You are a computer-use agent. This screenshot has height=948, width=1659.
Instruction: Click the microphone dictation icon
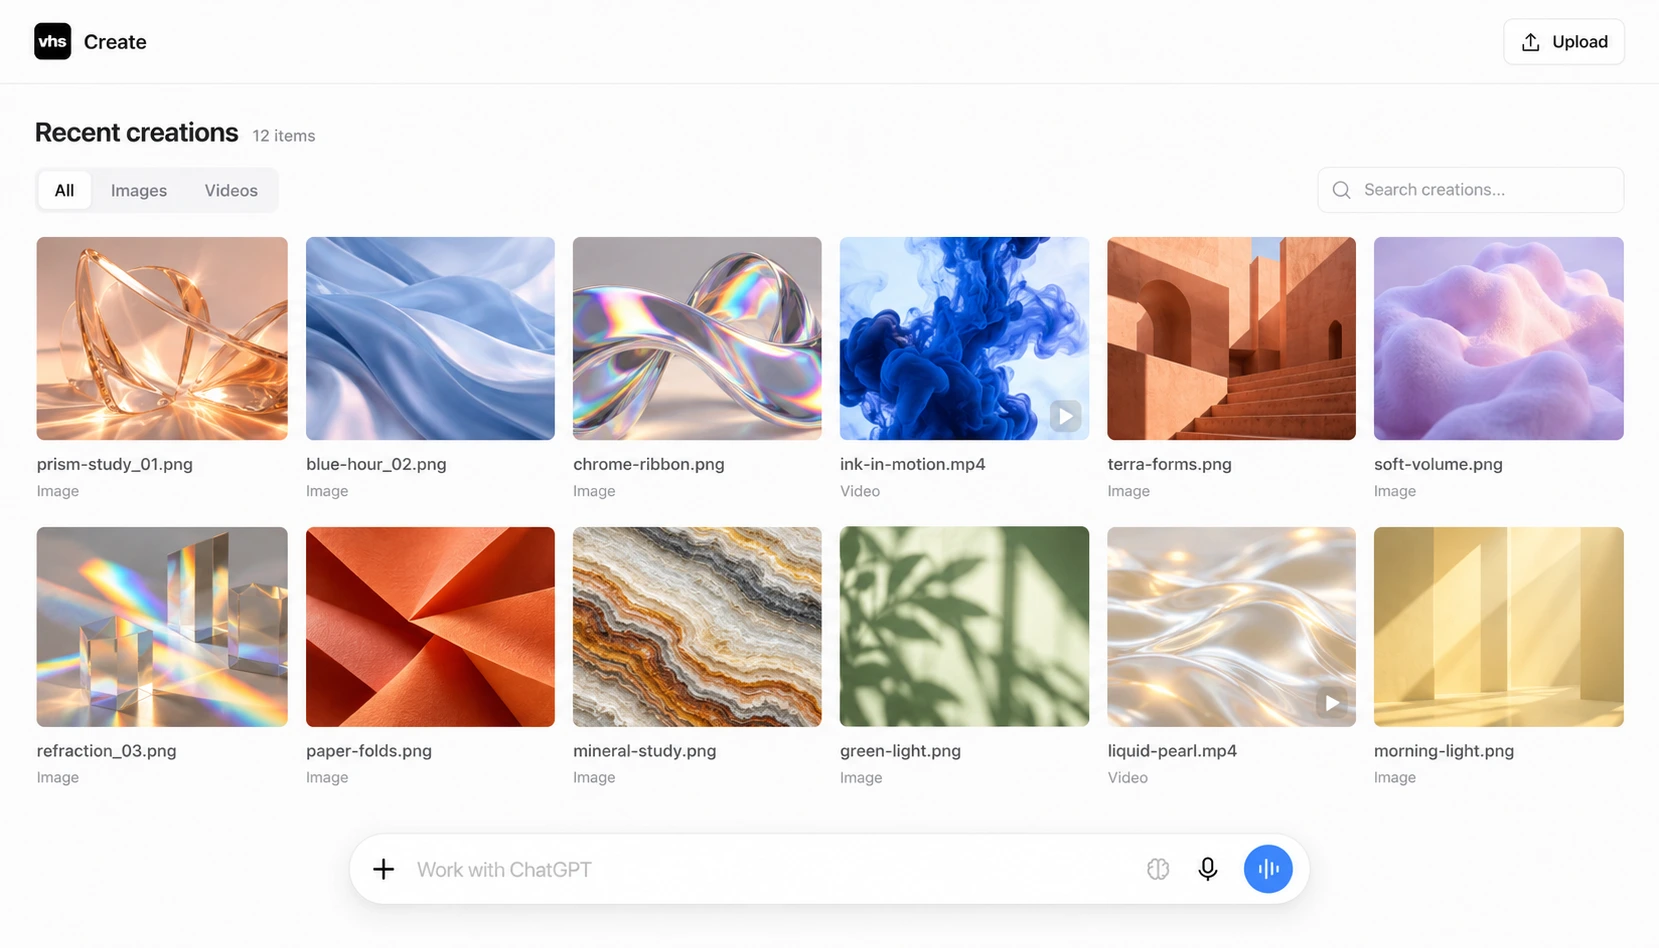(x=1208, y=869)
